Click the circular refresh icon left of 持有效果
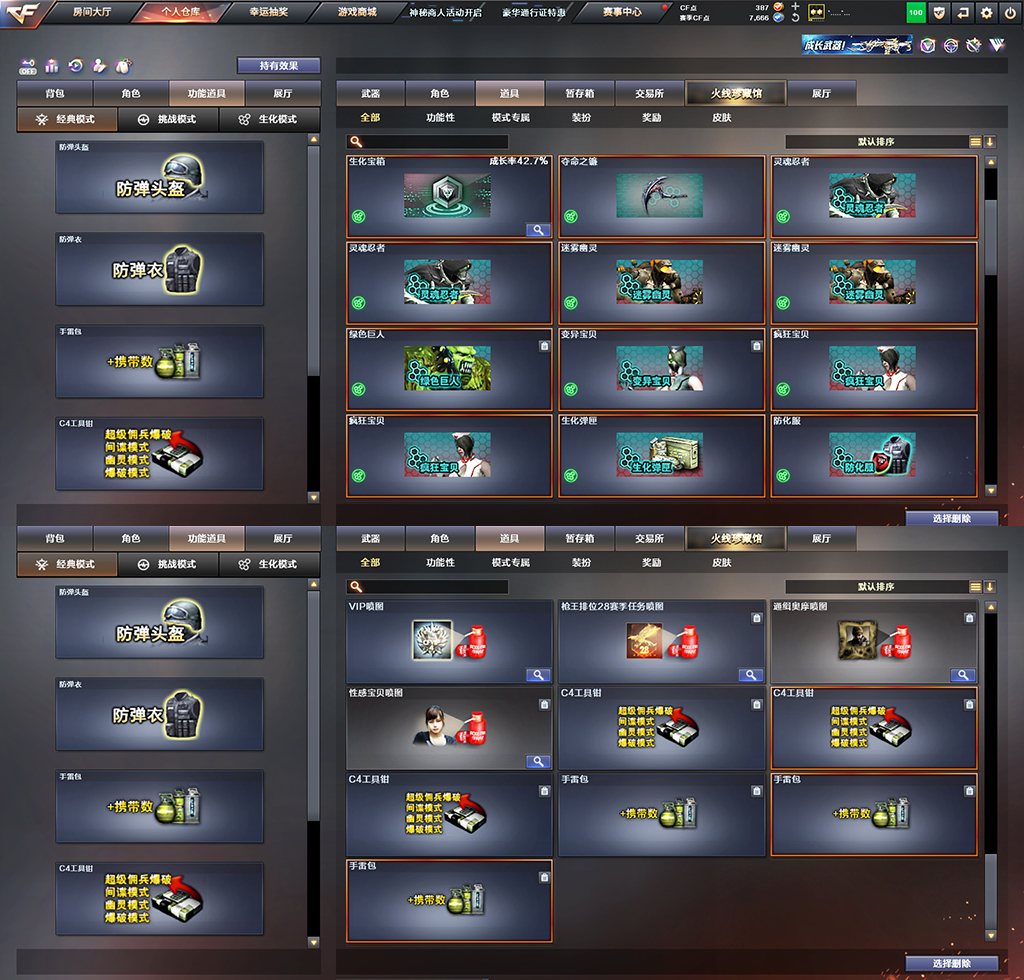The image size is (1024, 980). pyautogui.click(x=76, y=65)
